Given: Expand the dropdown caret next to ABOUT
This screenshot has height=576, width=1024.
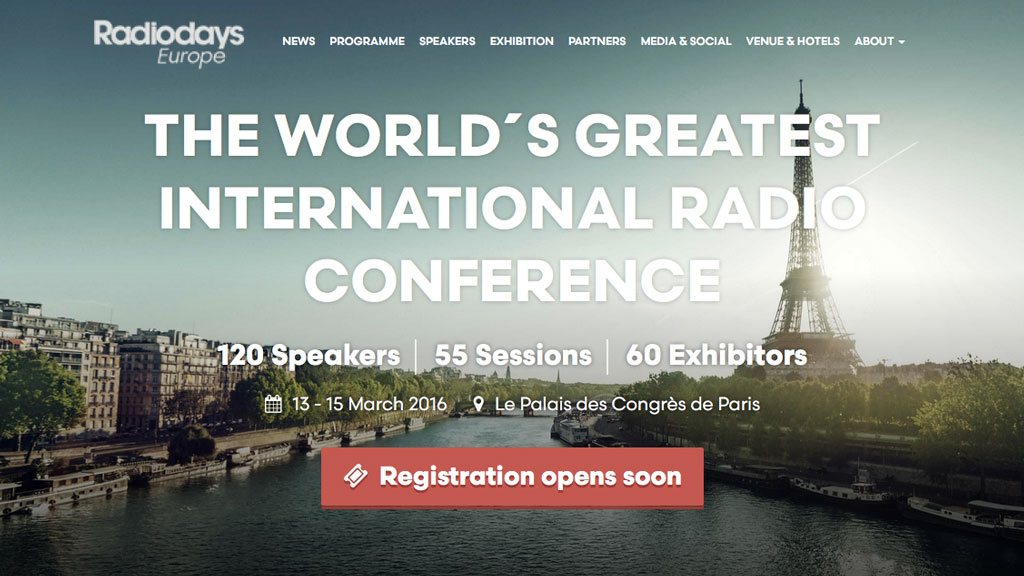Looking at the screenshot, I should (x=902, y=42).
